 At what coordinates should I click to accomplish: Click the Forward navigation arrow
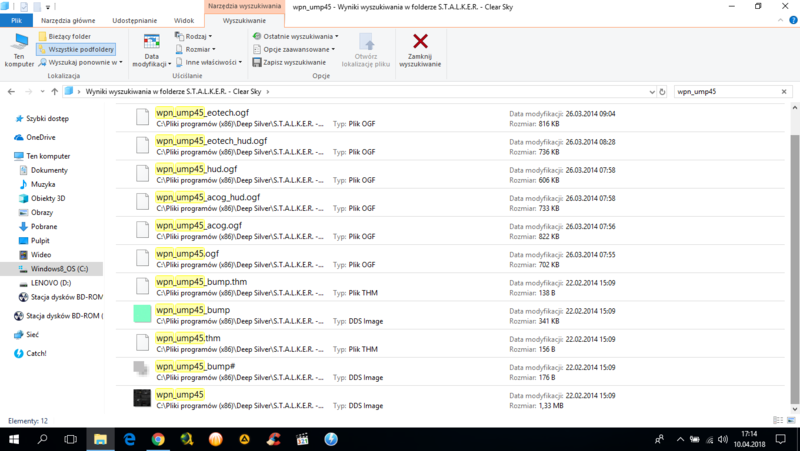(29, 92)
